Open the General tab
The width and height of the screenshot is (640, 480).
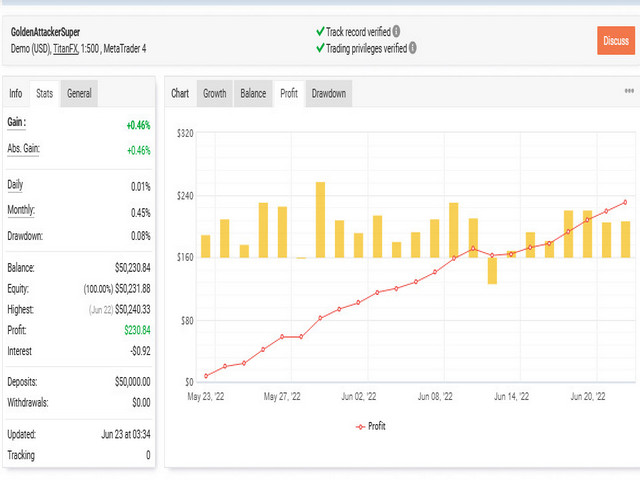[79, 93]
